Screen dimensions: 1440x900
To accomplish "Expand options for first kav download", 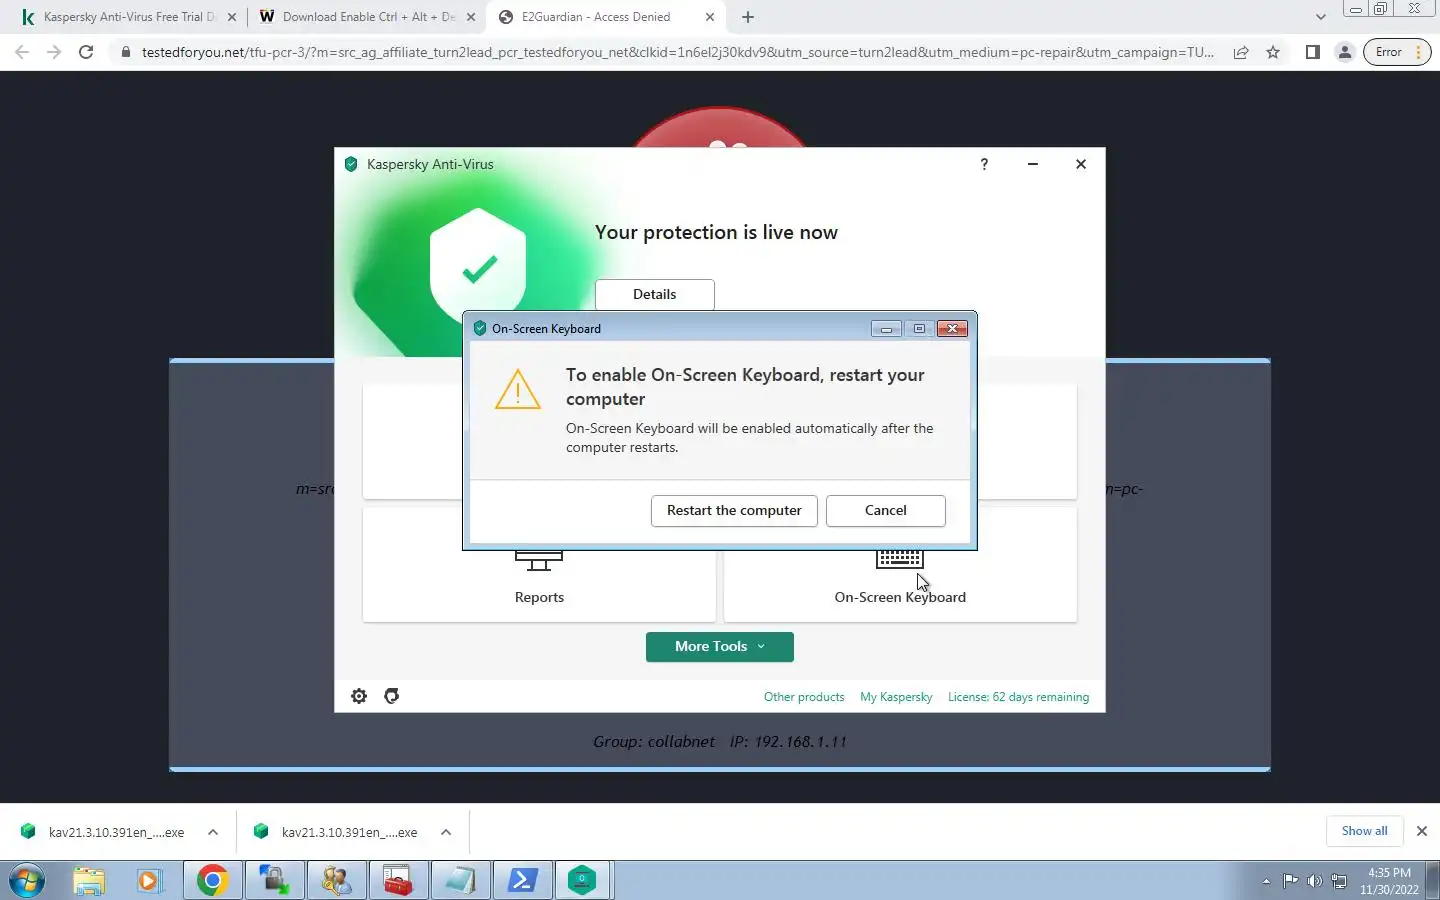I will tap(213, 832).
